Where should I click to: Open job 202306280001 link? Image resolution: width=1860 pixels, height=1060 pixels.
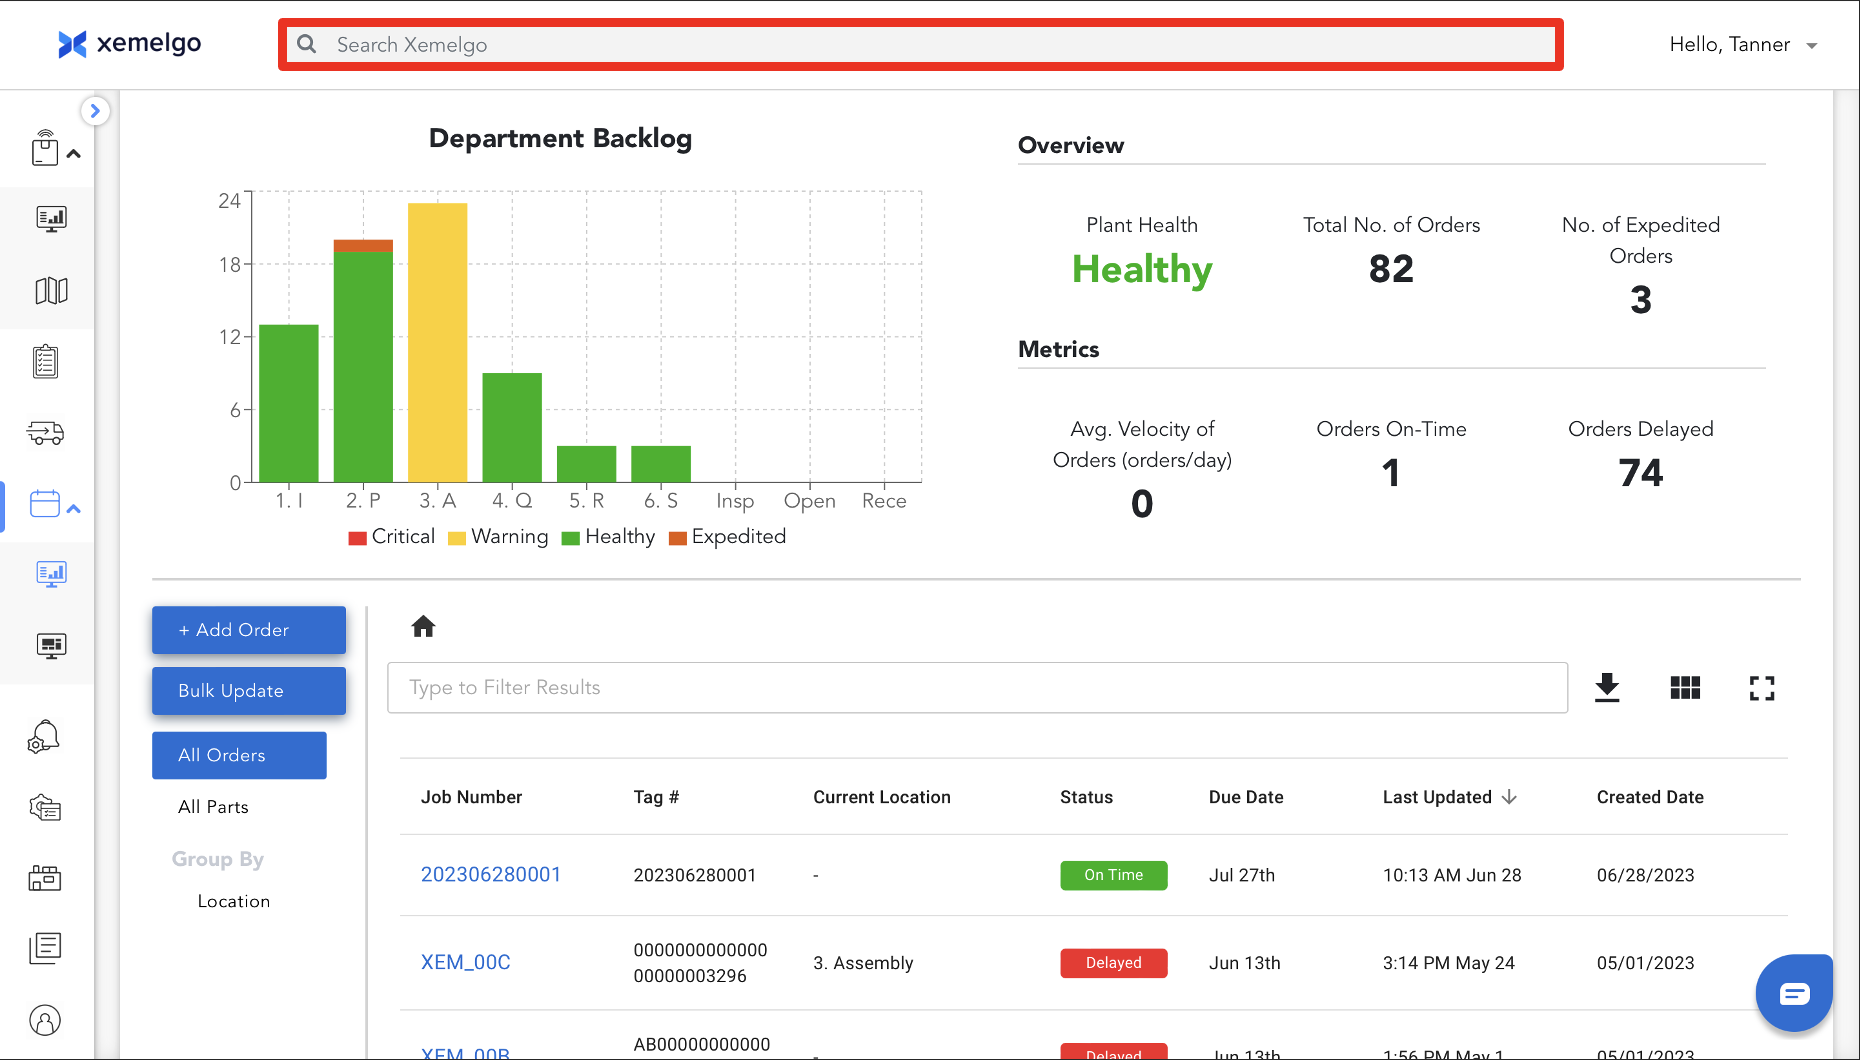coord(491,875)
